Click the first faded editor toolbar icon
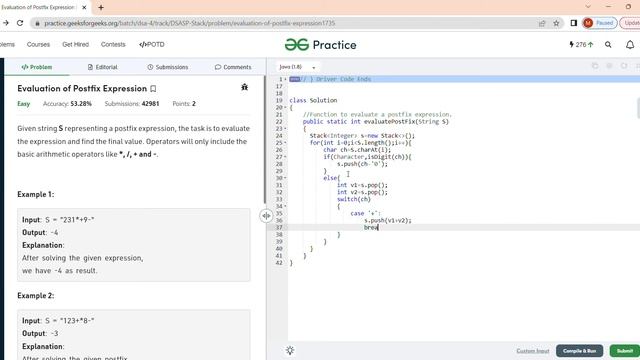Viewport: 640px width, 360px height. click(595, 66)
